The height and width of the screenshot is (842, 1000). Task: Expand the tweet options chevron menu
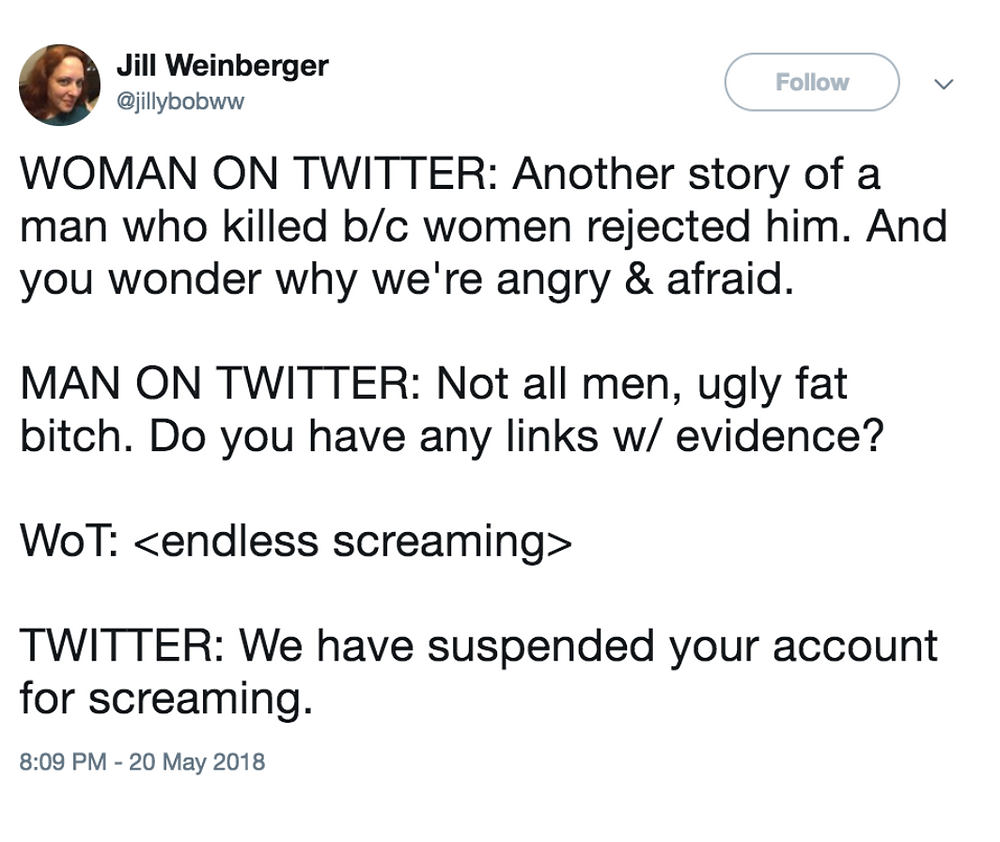pos(943,84)
